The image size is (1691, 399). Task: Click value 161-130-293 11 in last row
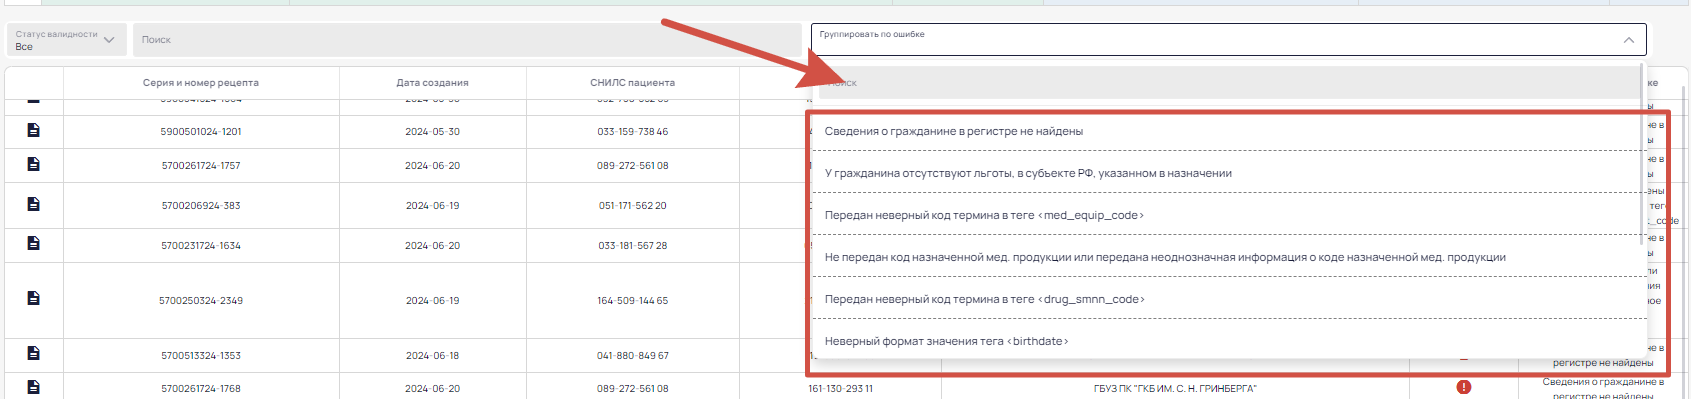click(x=840, y=389)
